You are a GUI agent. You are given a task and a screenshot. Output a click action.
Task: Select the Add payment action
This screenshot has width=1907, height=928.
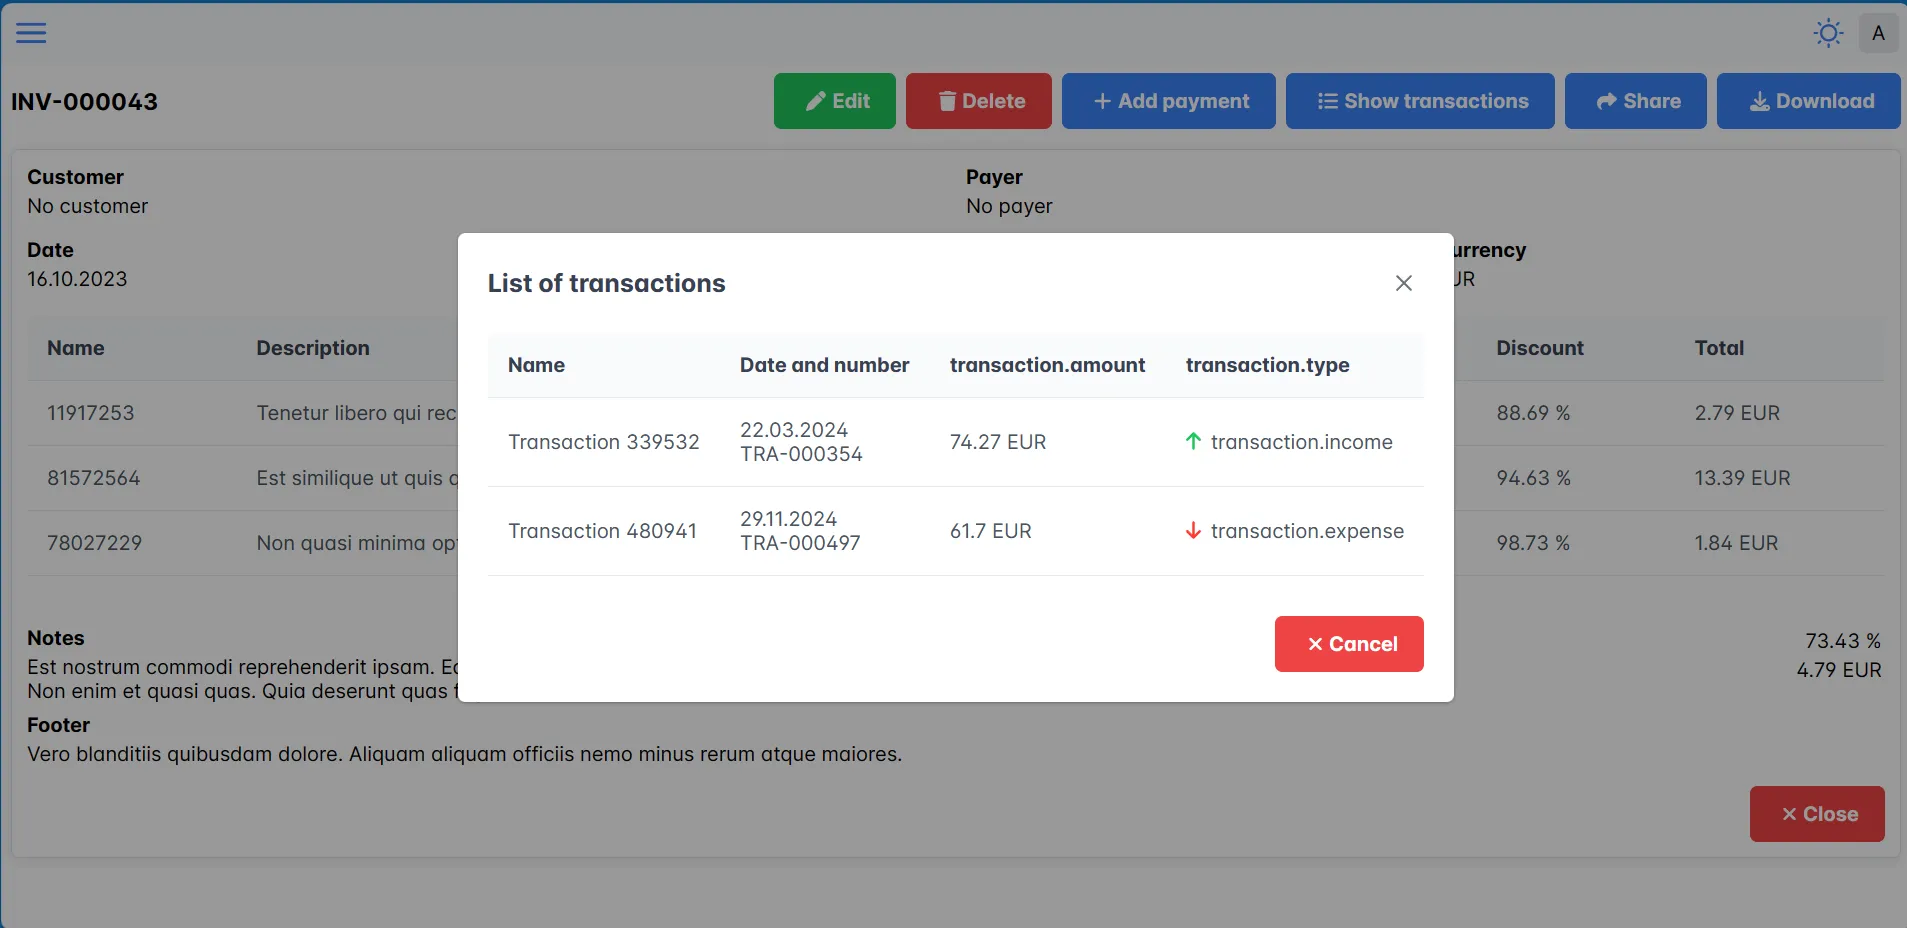[1168, 100]
